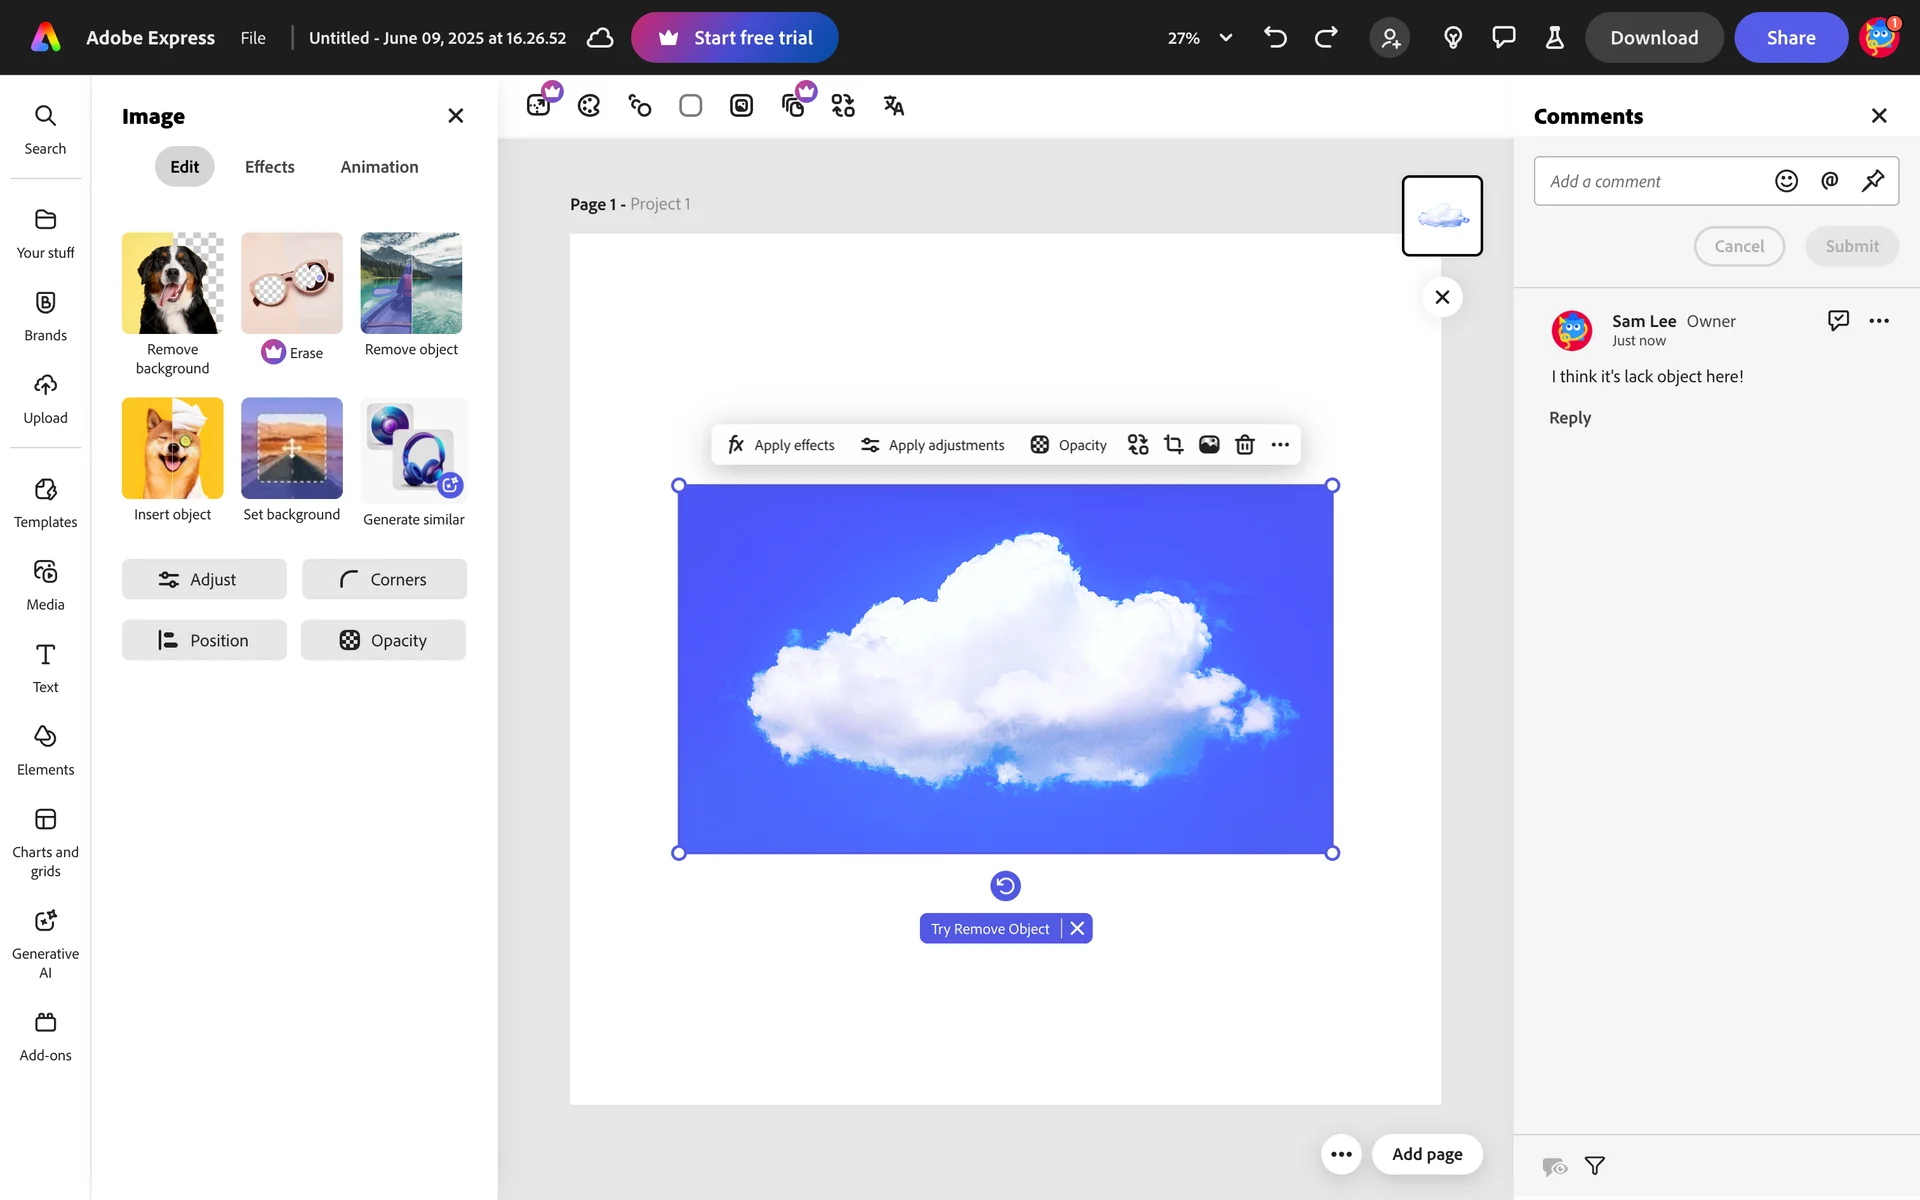Image resolution: width=1920 pixels, height=1200 pixels.
Task: Delete image using trash icon
Action: coord(1244,445)
